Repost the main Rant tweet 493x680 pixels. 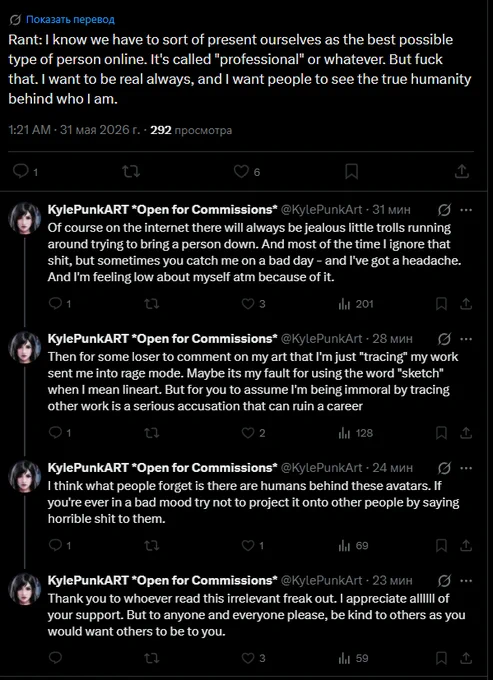point(131,172)
